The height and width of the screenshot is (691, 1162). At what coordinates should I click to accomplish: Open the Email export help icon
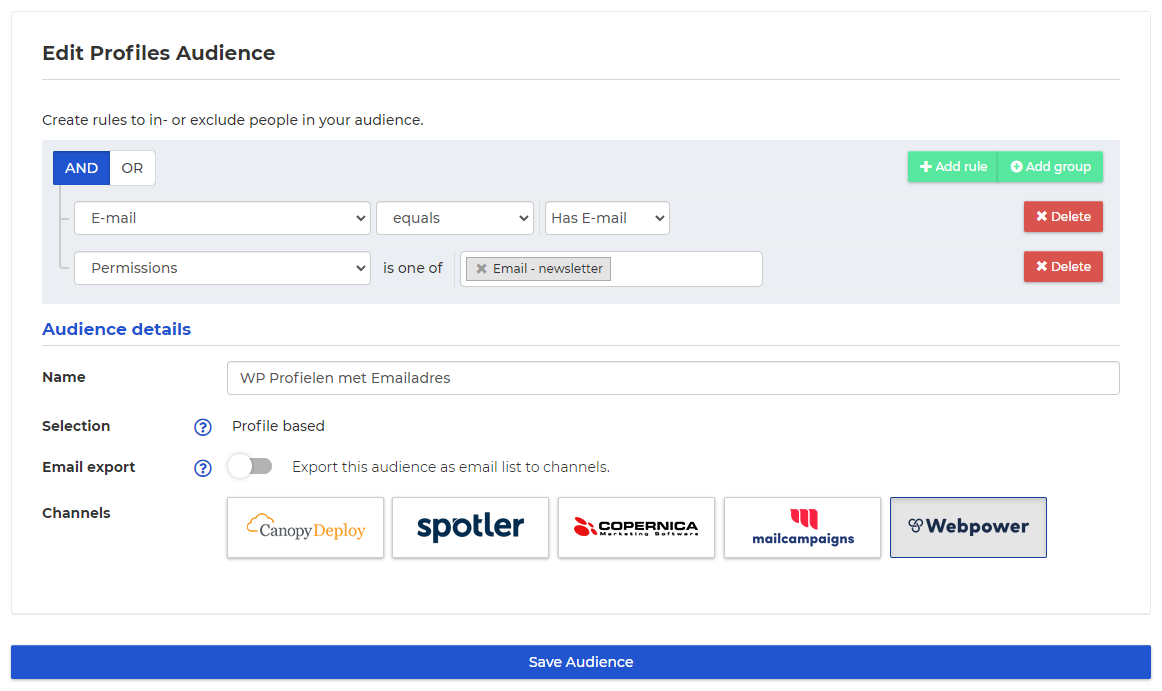tap(202, 468)
